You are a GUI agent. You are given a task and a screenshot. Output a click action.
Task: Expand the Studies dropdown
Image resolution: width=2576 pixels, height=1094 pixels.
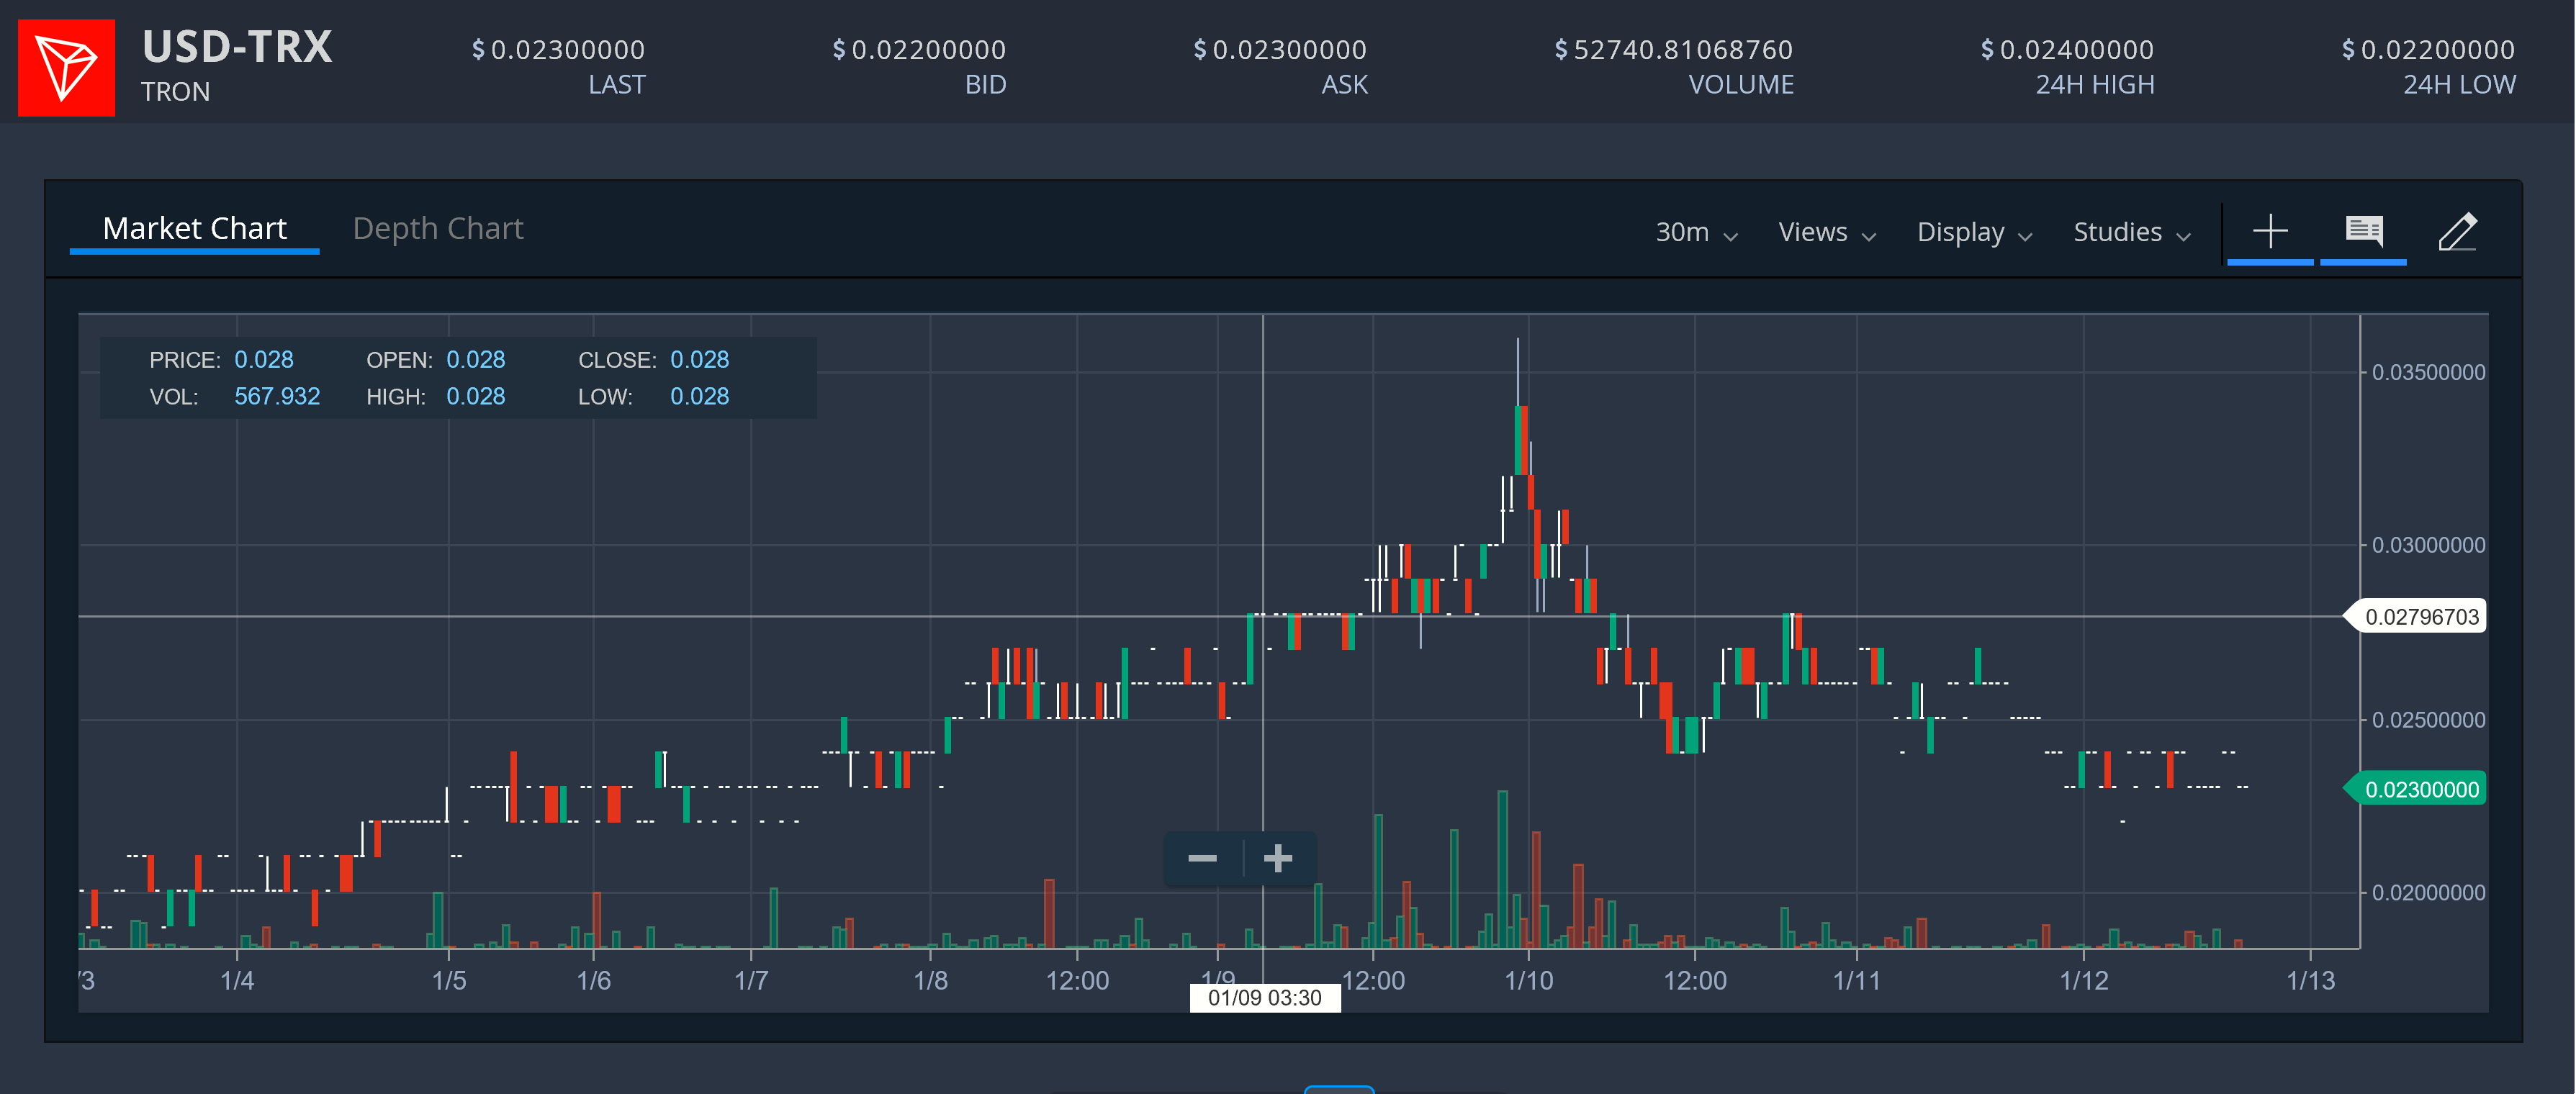point(2131,232)
